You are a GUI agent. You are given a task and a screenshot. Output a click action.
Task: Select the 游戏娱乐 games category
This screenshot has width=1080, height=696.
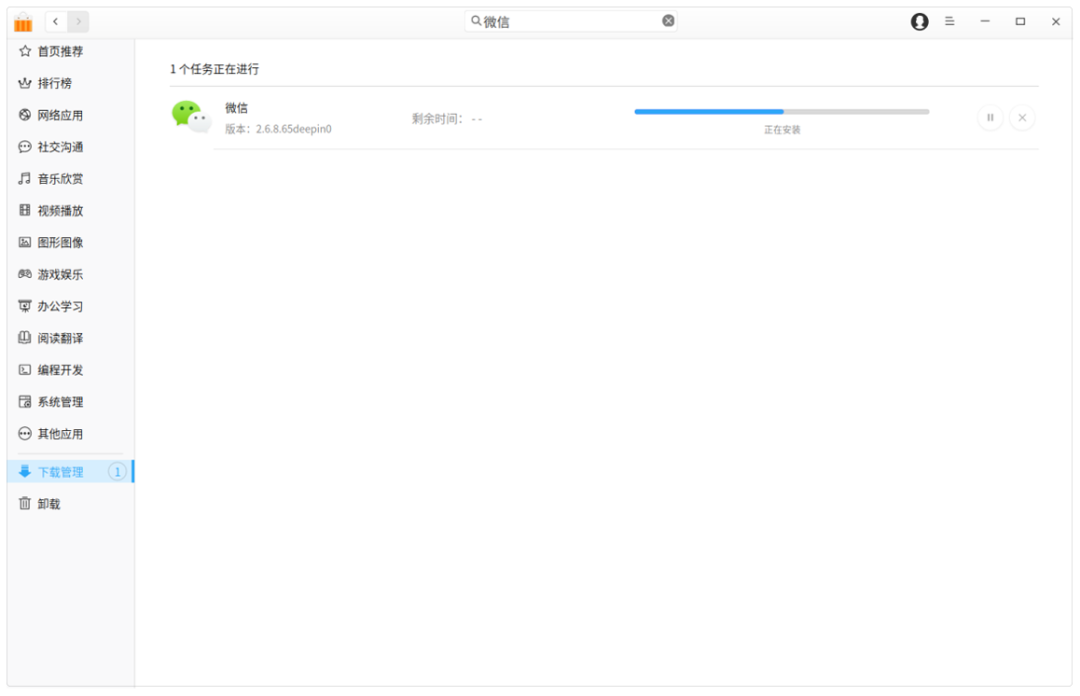[x=55, y=274]
